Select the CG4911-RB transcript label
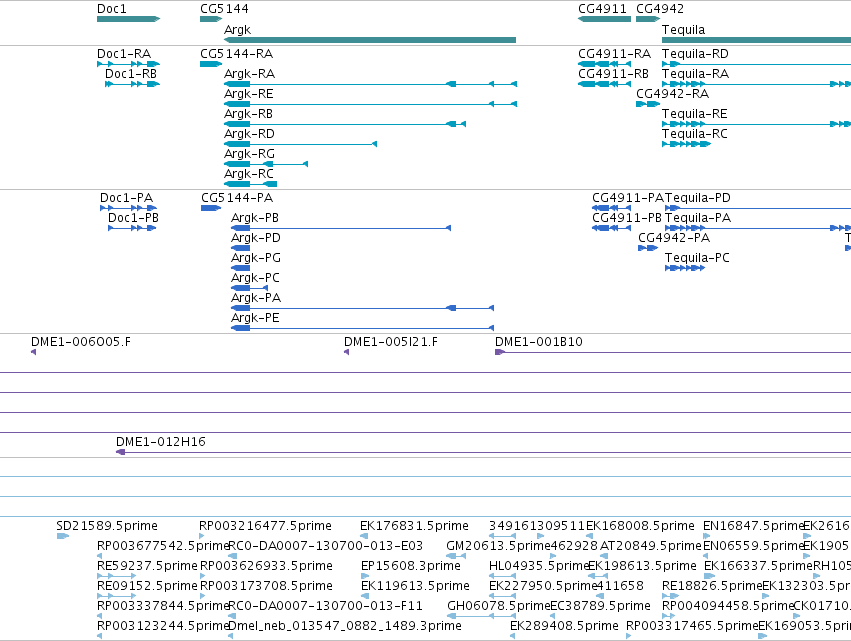The width and height of the screenshot is (851, 641). (x=613, y=74)
